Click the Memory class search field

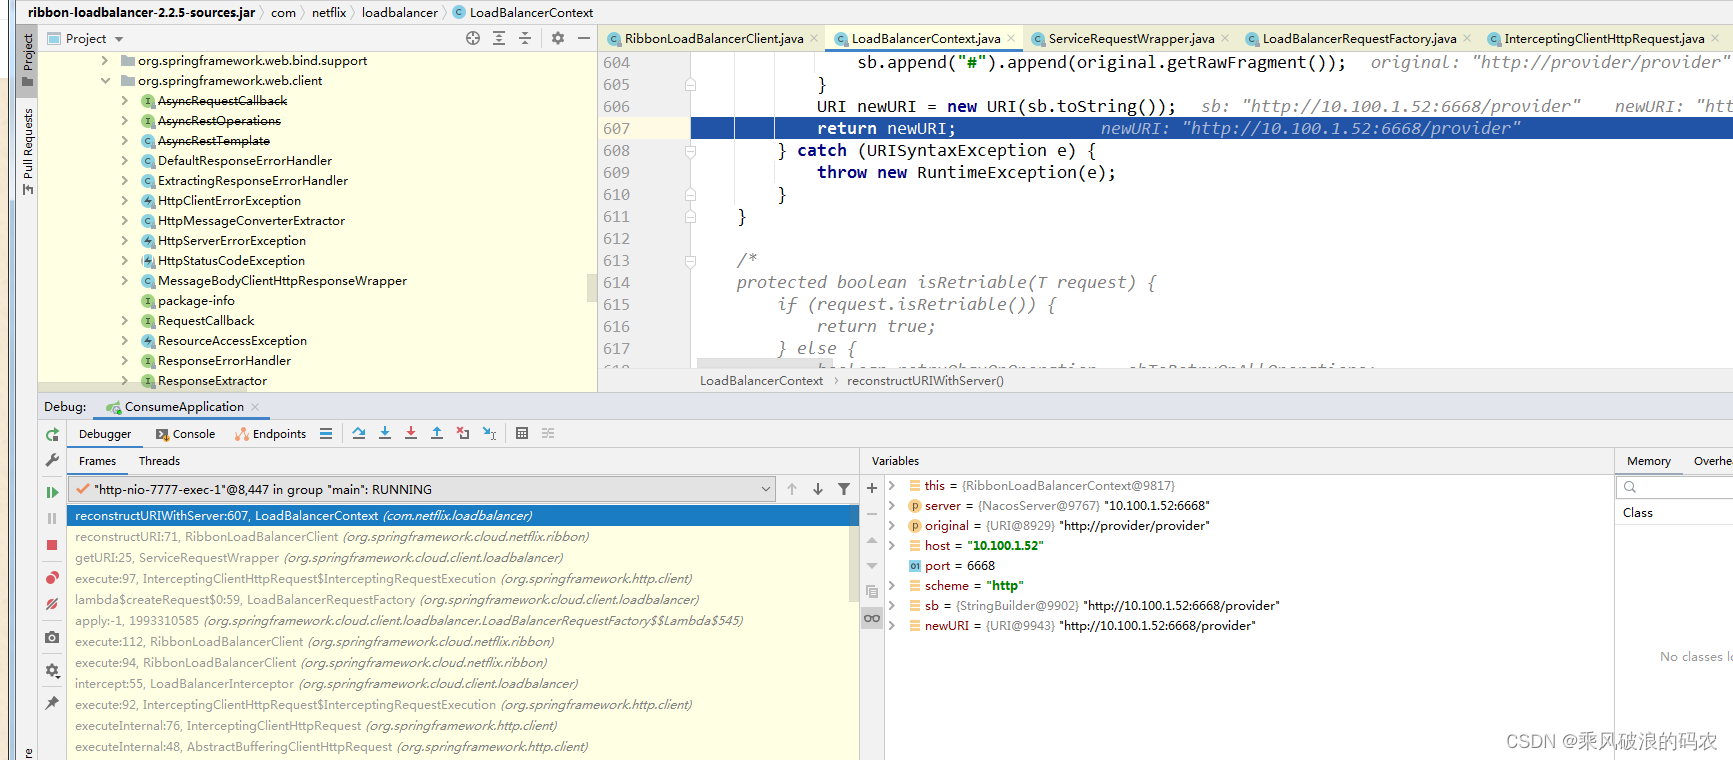click(1675, 487)
